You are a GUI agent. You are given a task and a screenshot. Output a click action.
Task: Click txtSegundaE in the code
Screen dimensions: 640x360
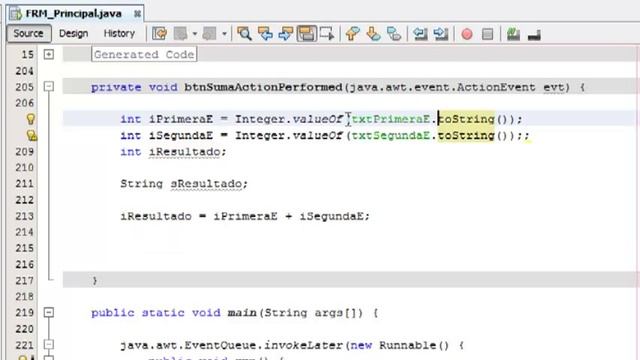point(391,136)
